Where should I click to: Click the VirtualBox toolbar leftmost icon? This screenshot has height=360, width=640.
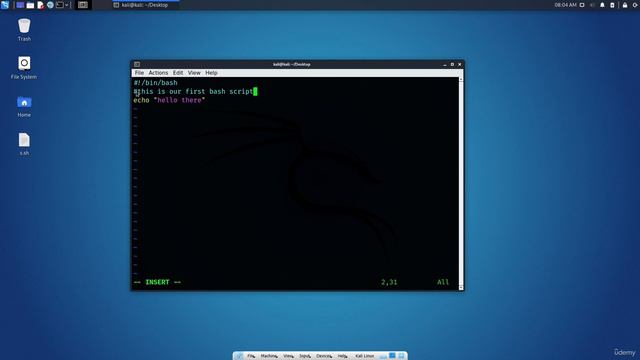click(x=239, y=356)
